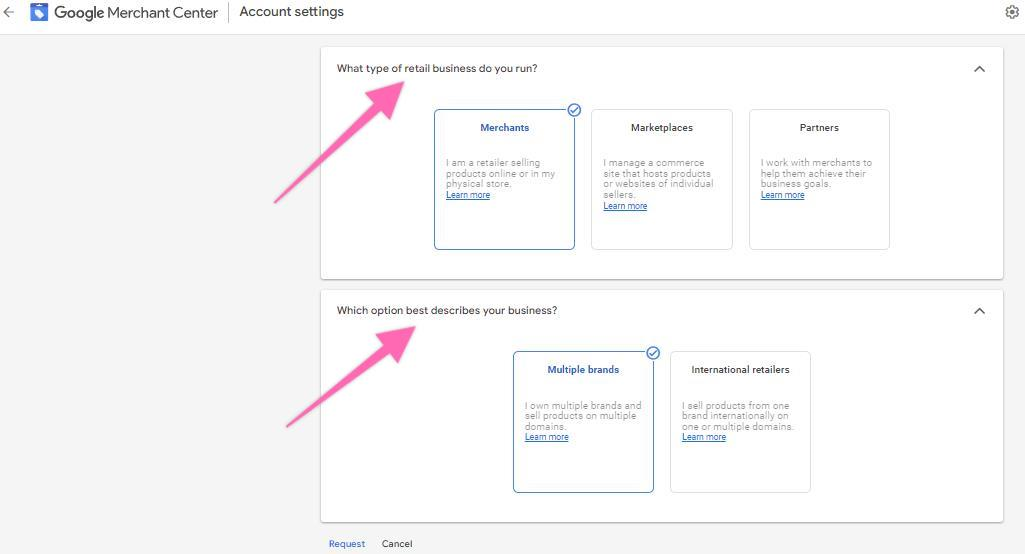The height and width of the screenshot is (554, 1025).
Task: Open the settings gear icon
Action: 1011,13
